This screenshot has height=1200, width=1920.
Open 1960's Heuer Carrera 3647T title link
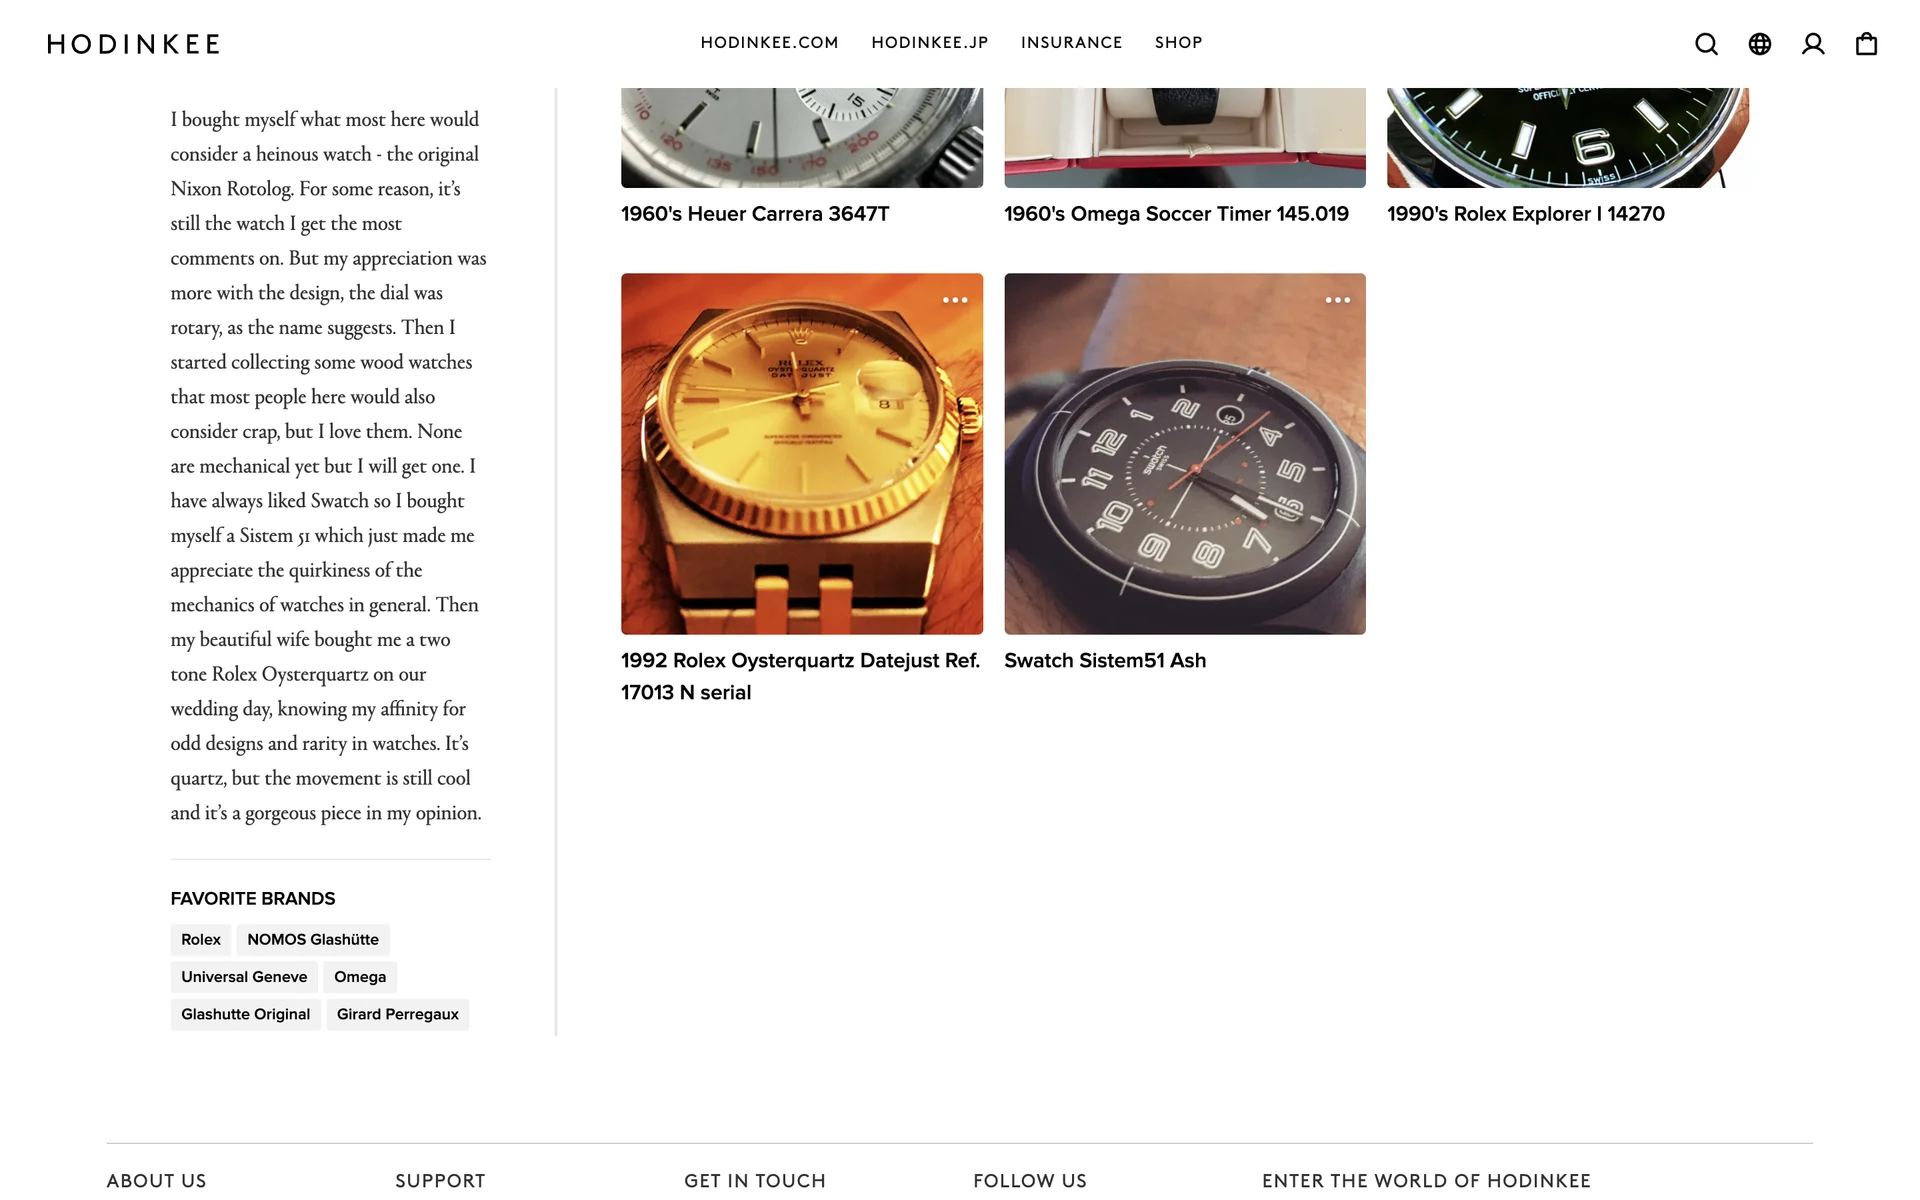pos(755,214)
